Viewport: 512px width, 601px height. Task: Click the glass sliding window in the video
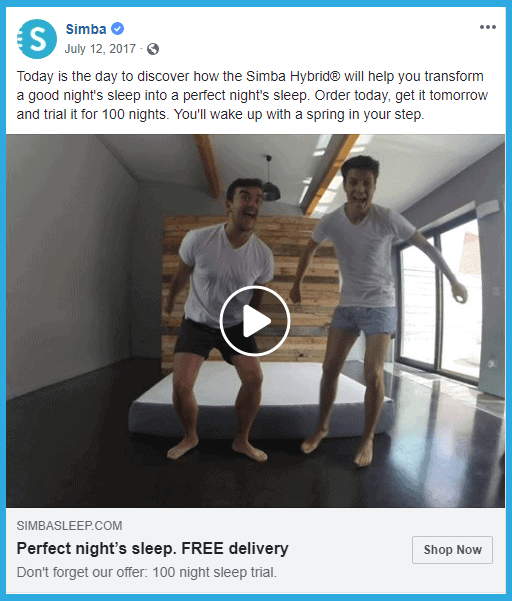[441, 303]
